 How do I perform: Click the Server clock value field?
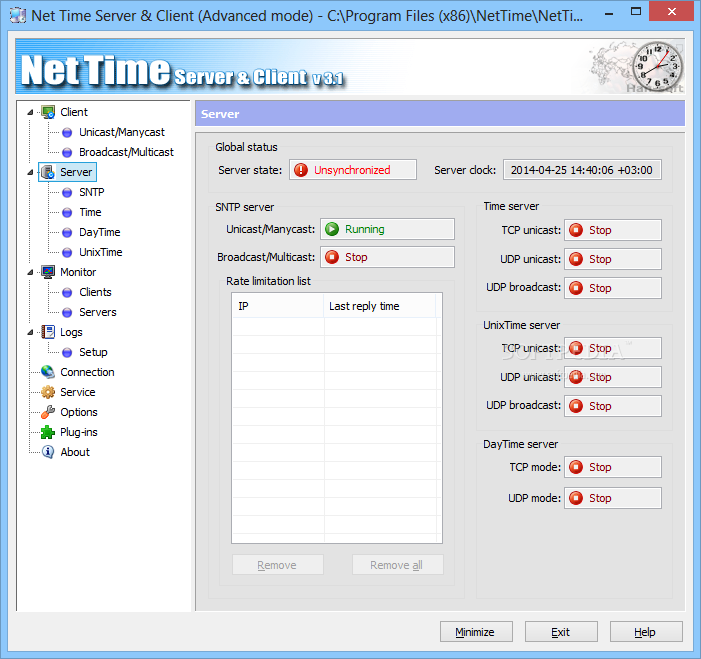coord(582,170)
